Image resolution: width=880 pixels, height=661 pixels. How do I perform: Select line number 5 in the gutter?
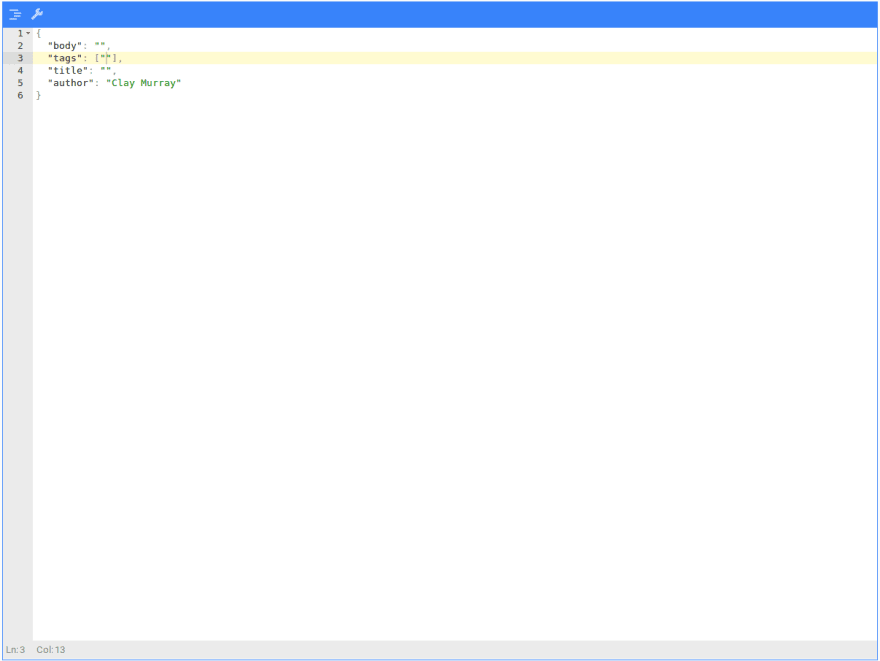click(x=20, y=82)
